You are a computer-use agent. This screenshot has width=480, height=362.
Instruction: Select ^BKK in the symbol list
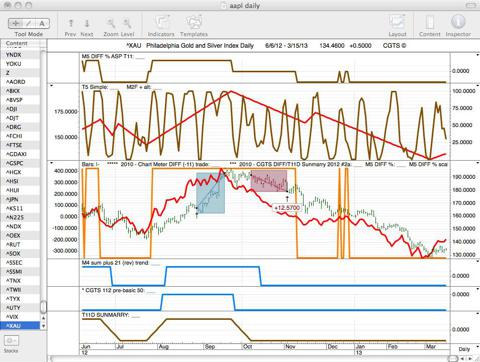tap(20, 91)
